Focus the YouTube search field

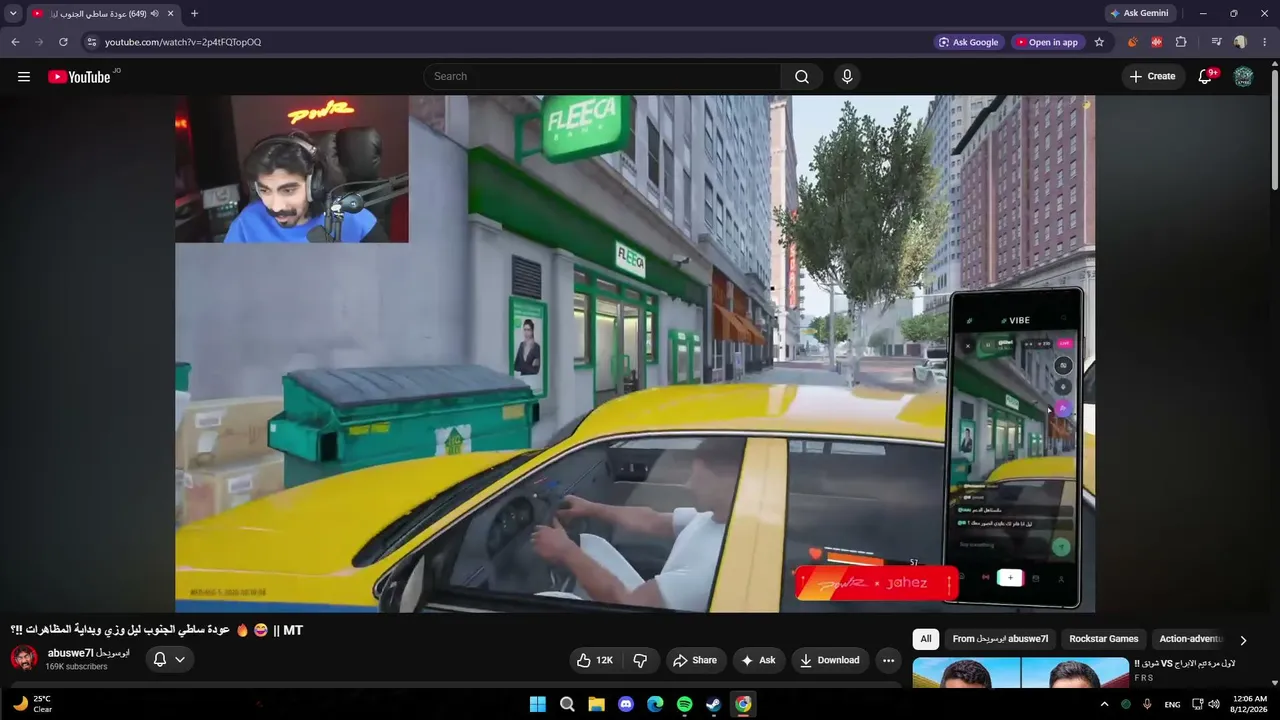602,77
